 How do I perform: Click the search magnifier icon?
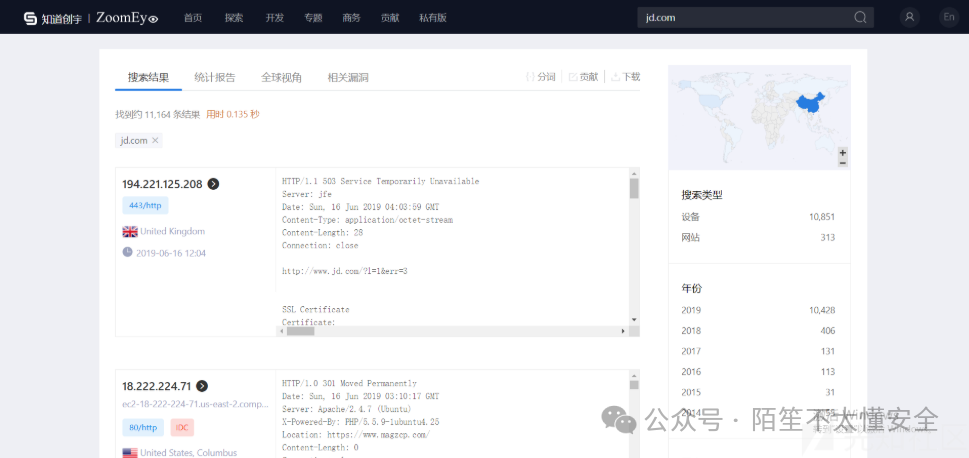(x=860, y=17)
